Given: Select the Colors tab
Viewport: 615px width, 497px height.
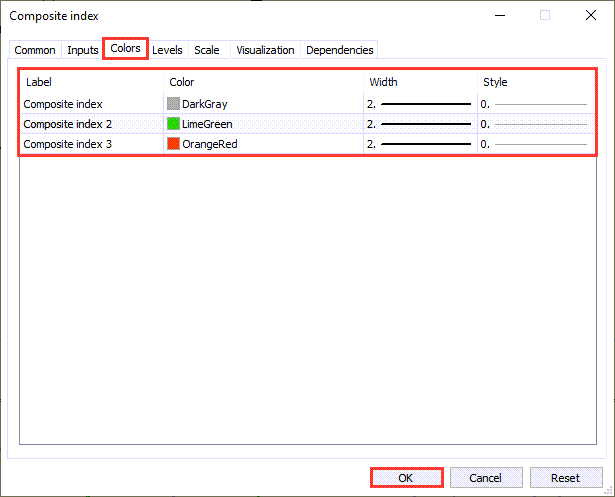Looking at the screenshot, I should pyautogui.click(x=125, y=48).
